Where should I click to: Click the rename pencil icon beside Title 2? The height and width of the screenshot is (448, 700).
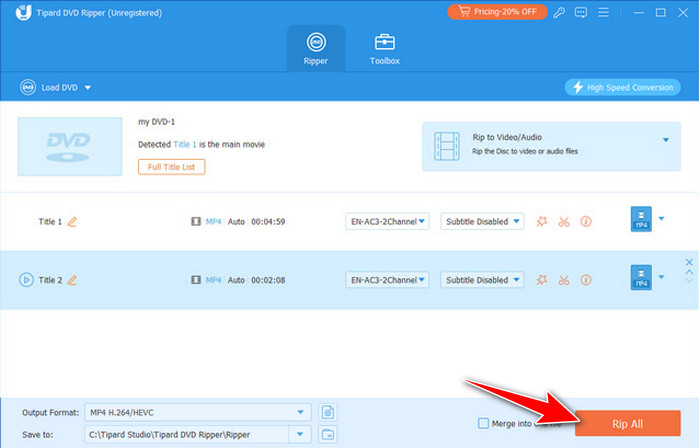coord(72,280)
